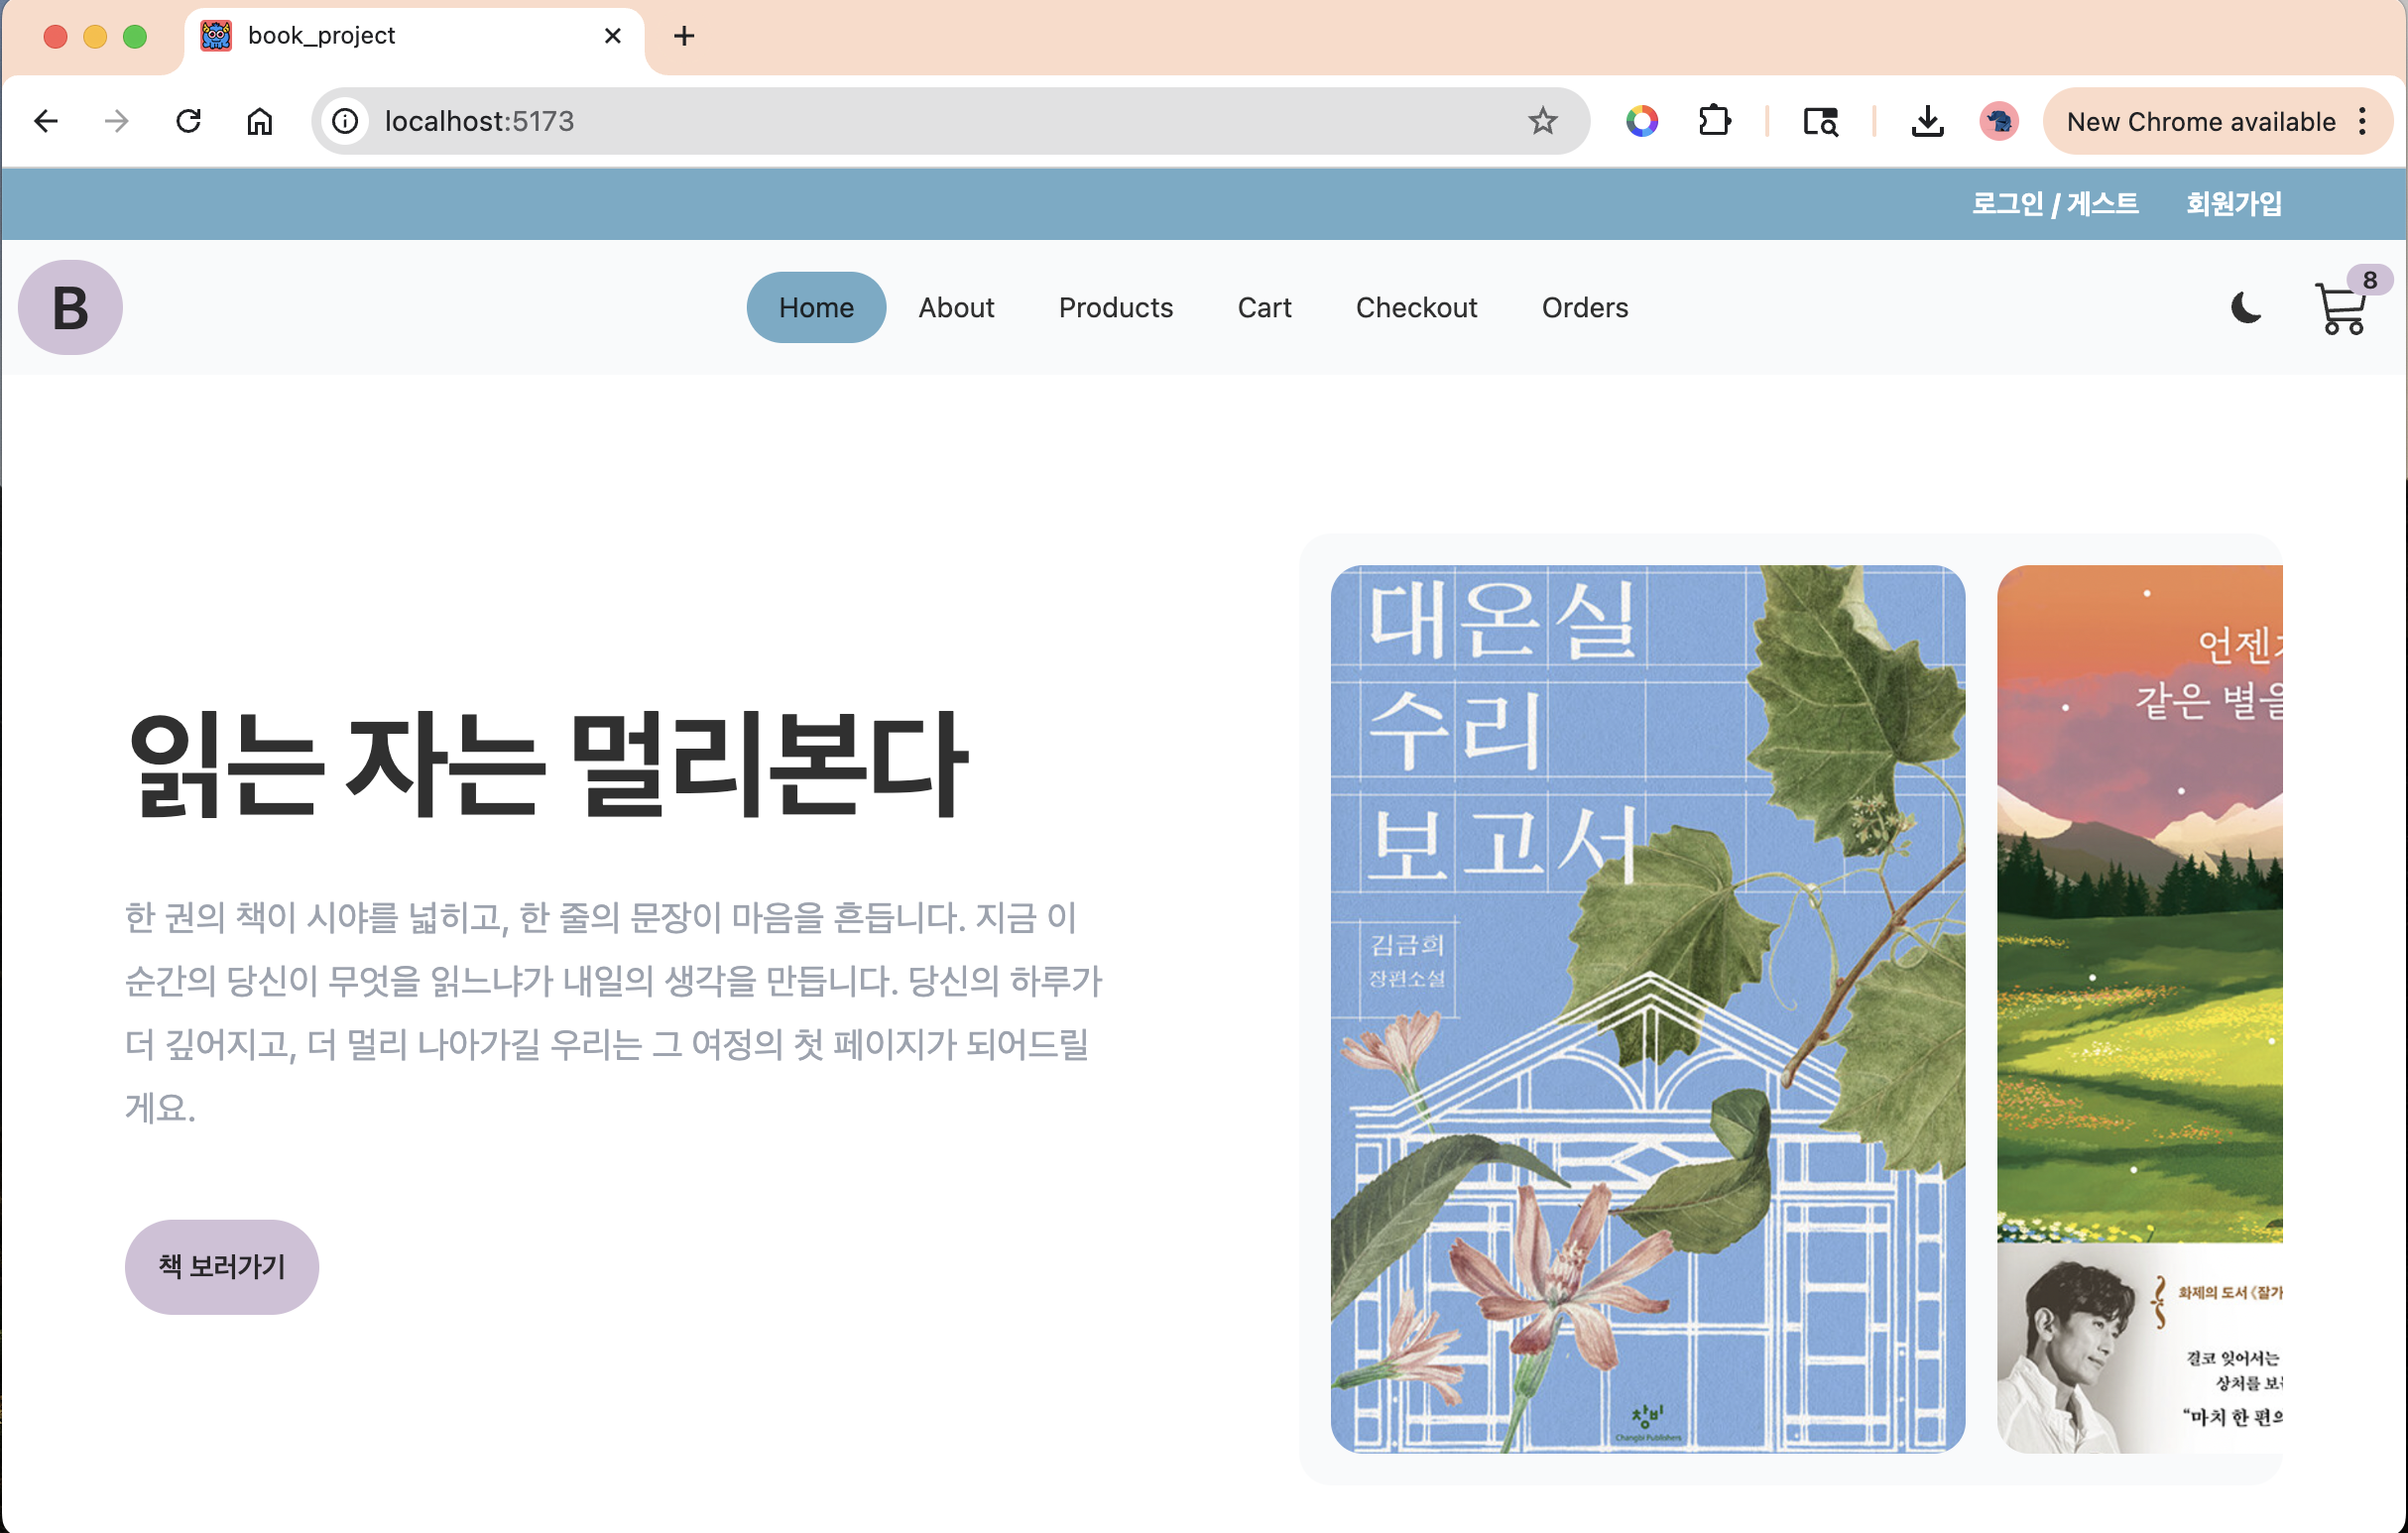Show browser downloads
Screen dimensions: 2408x1533
pyautogui.click(x=1927, y=121)
